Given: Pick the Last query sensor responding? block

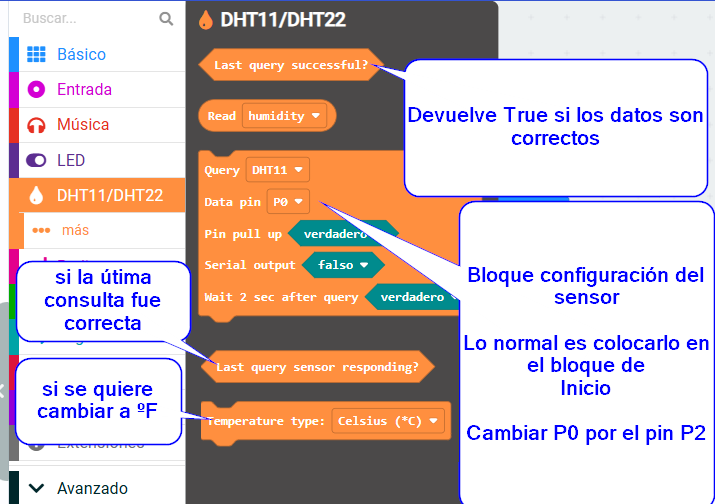Looking at the screenshot, I should 316,367.
